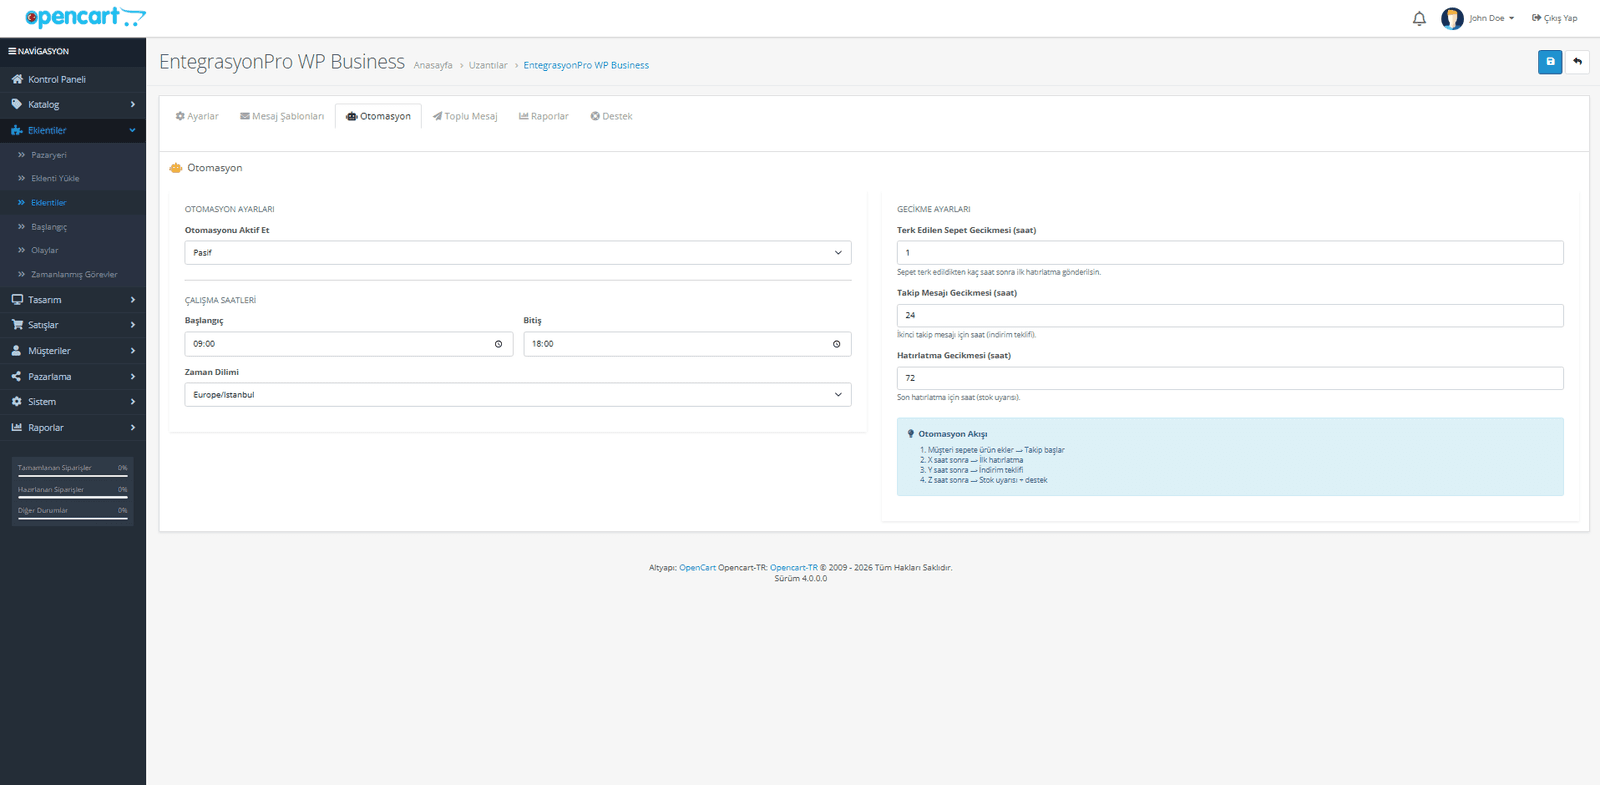Viewport: 1600px width, 785px height.
Task: Click the 'Sürüm 4.0.0.0' version text
Action: coord(801,579)
